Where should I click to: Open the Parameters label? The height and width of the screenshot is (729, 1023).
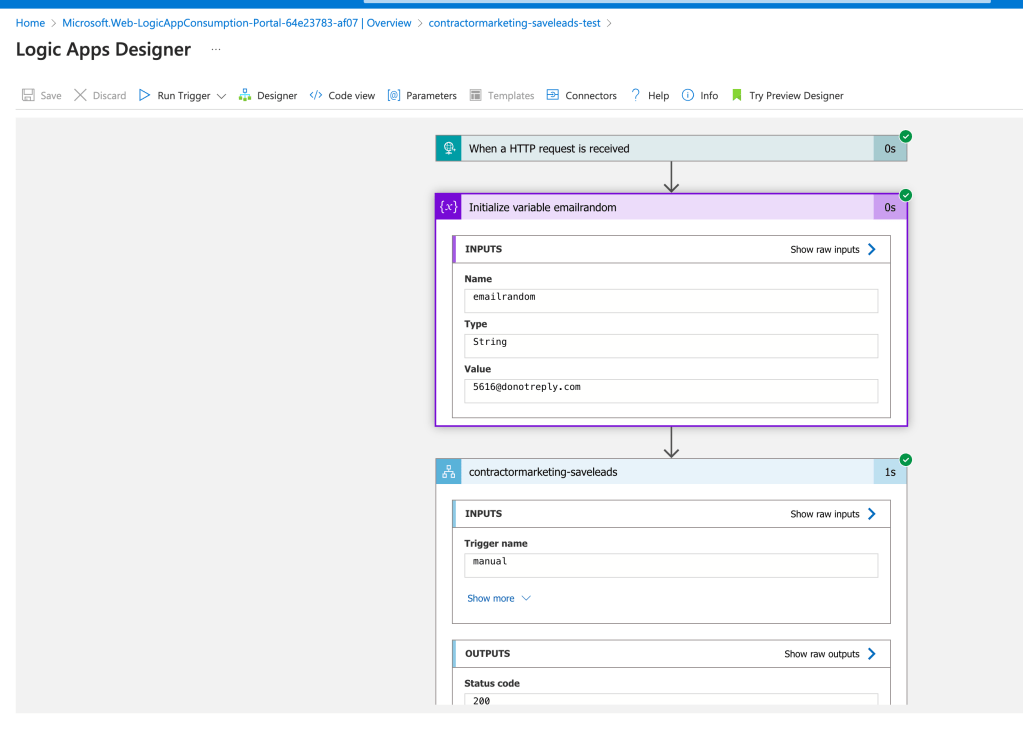point(431,95)
